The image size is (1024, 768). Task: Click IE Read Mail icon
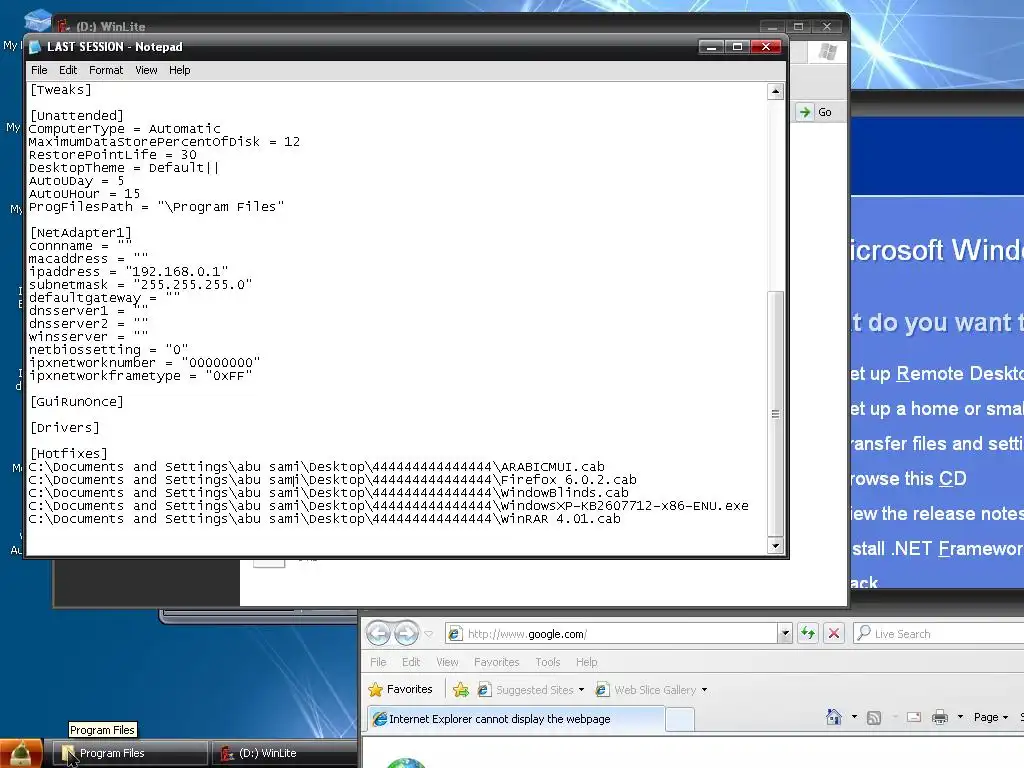914,717
